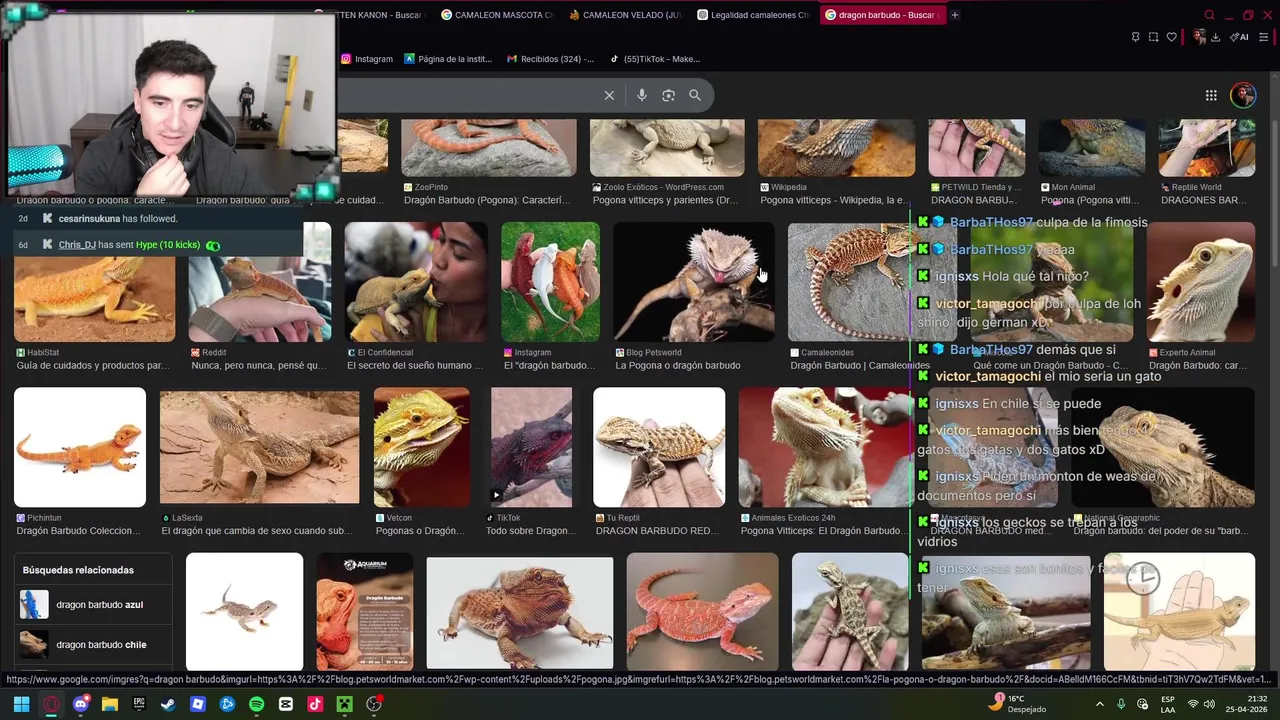
Task: Open the ESP LAA language switcher
Action: (x=1168, y=704)
